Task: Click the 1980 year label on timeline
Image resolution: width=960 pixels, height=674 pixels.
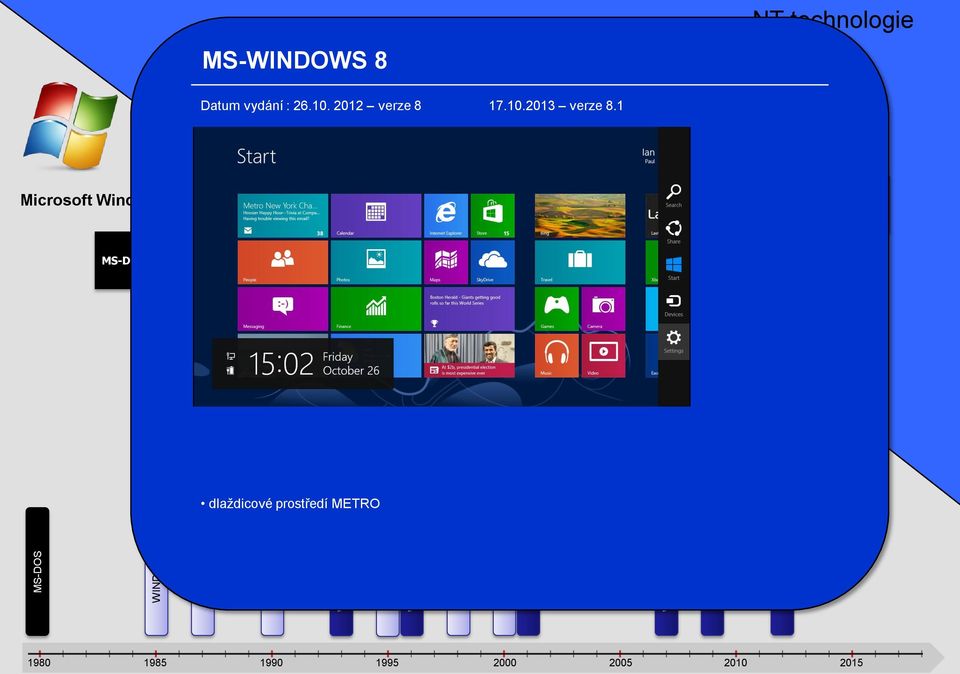Action: point(39,662)
